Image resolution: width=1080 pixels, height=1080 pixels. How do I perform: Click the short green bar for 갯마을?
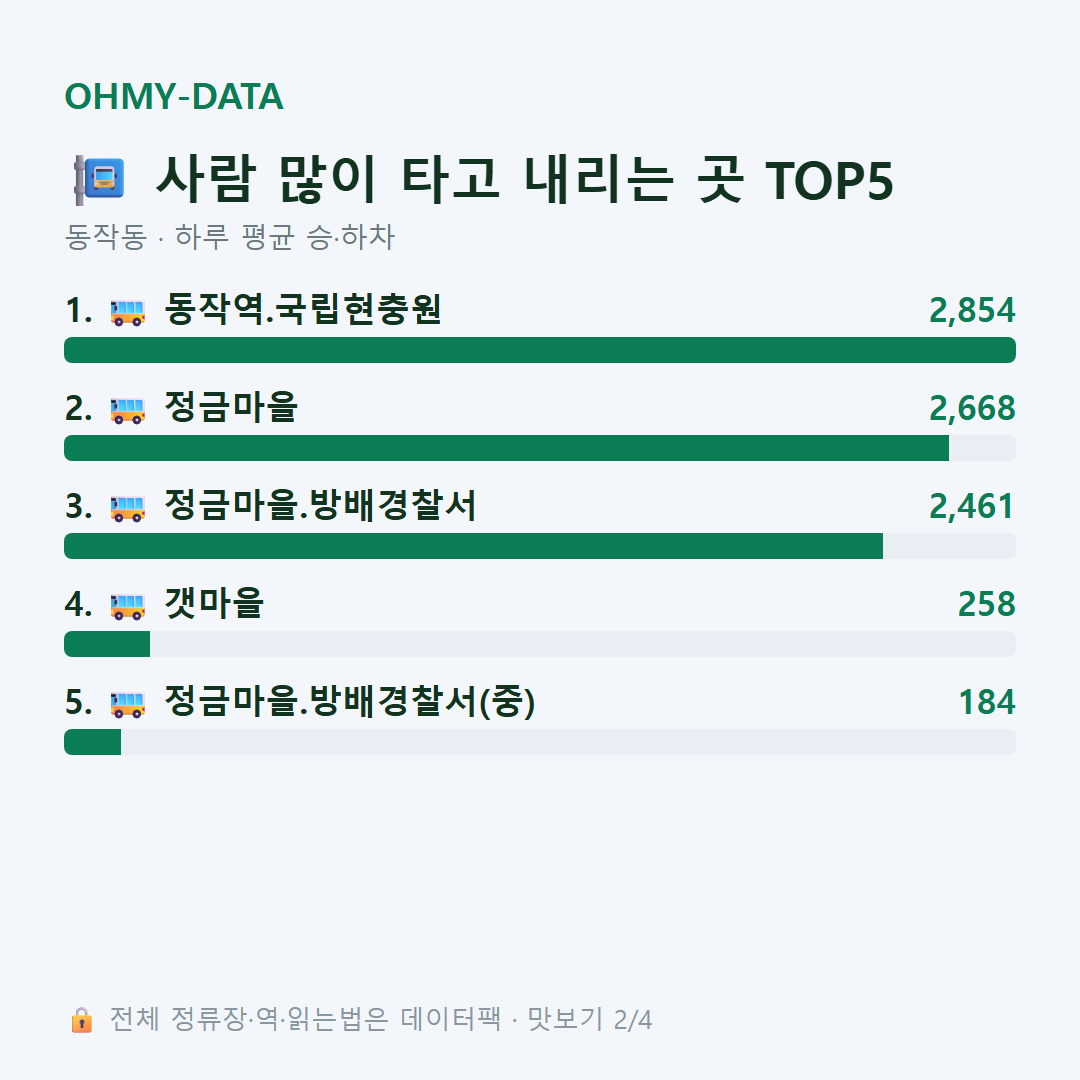click(107, 644)
